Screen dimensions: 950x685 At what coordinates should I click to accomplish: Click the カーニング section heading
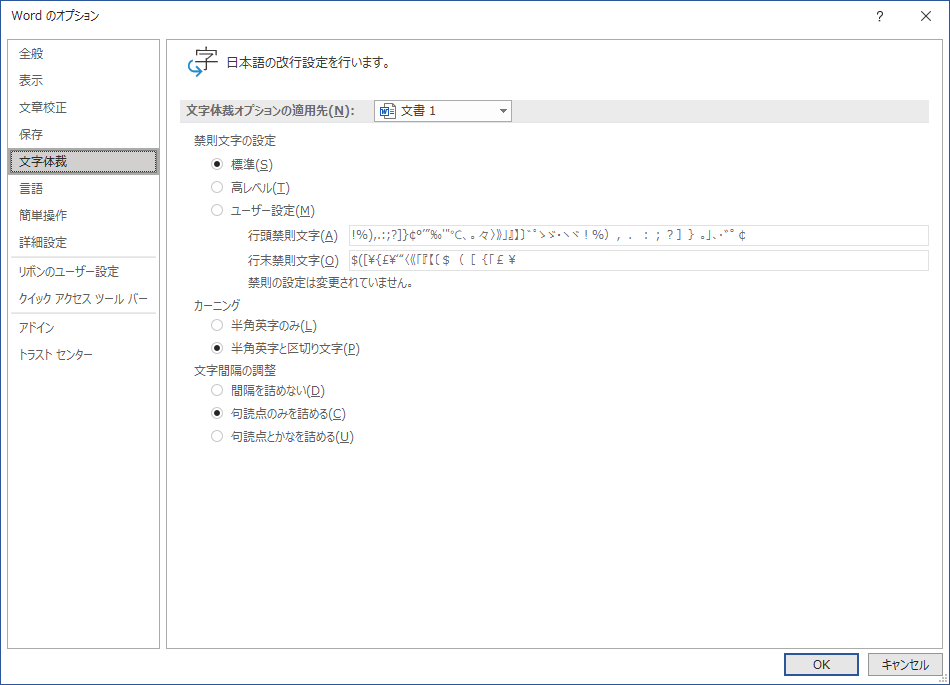pyautogui.click(x=217, y=305)
